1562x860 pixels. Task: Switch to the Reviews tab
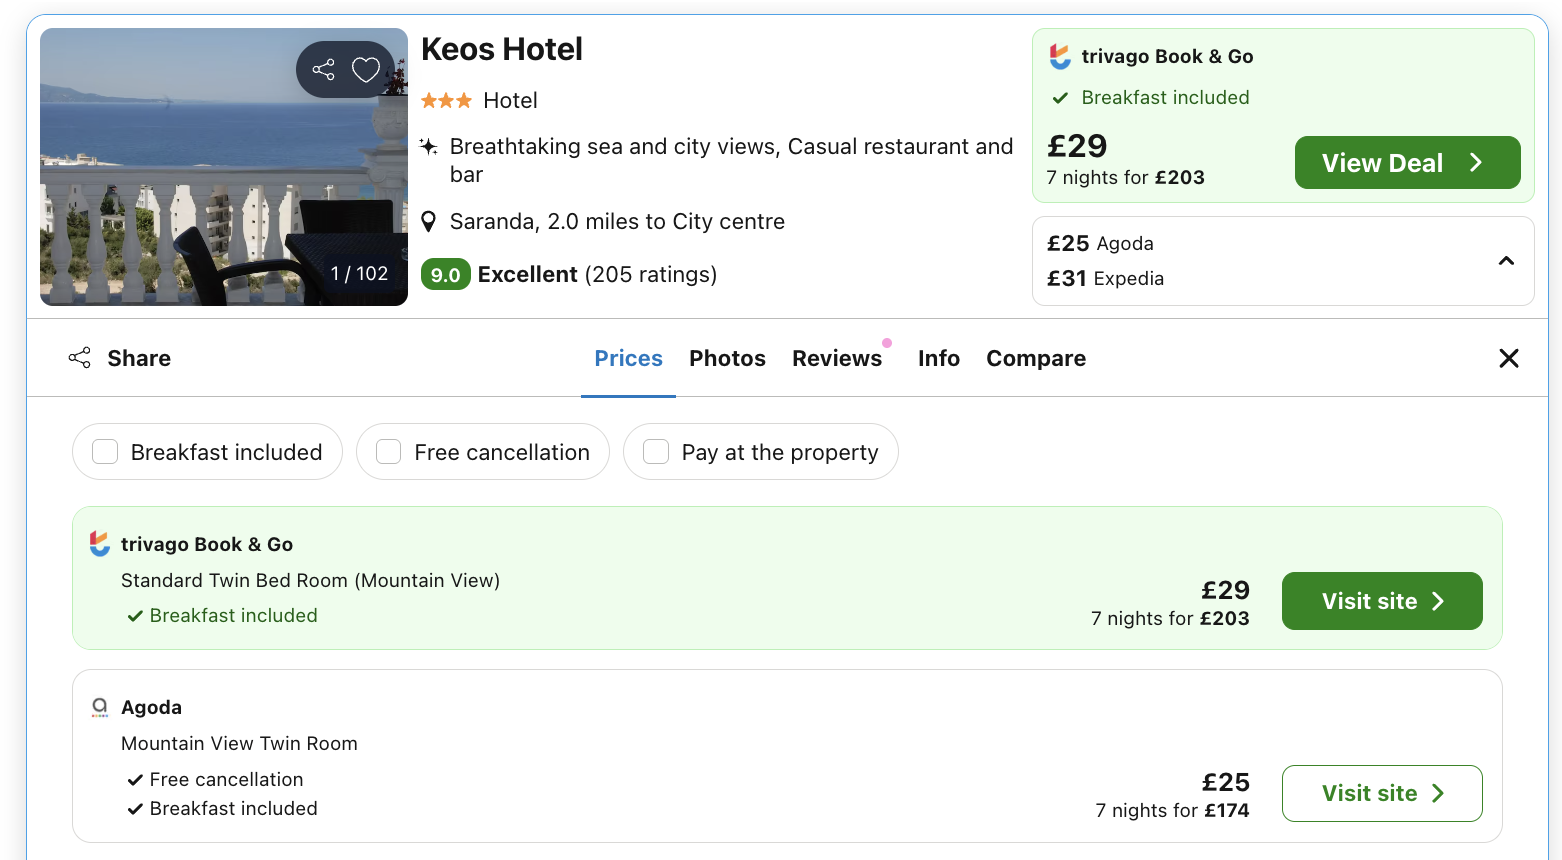[836, 358]
